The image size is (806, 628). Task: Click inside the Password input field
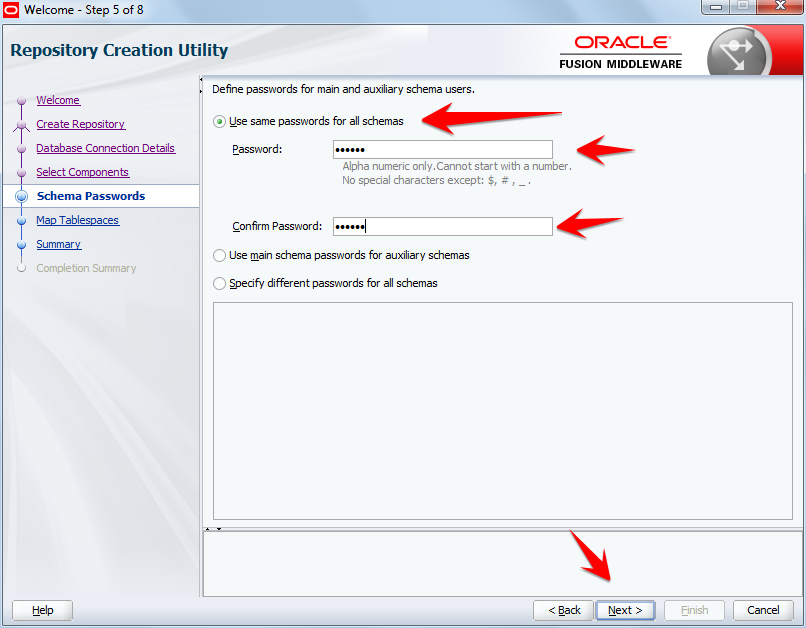coord(443,149)
